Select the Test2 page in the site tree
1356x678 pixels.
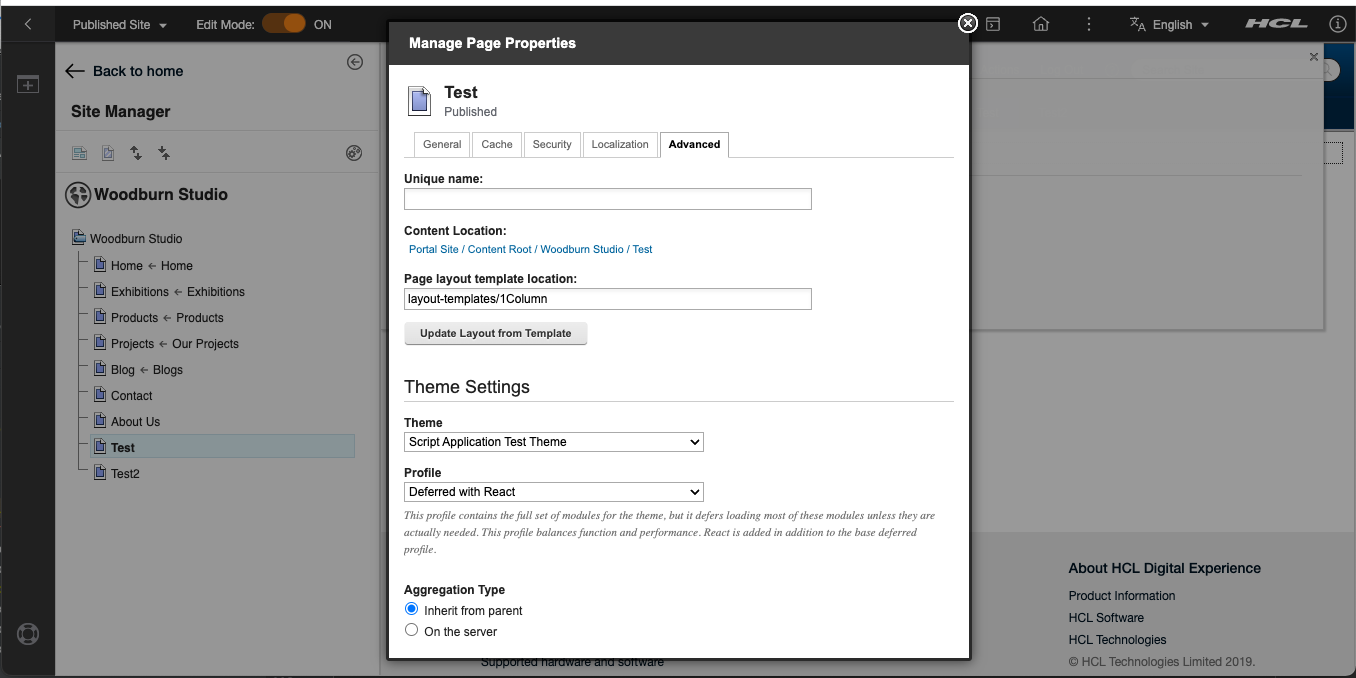126,473
